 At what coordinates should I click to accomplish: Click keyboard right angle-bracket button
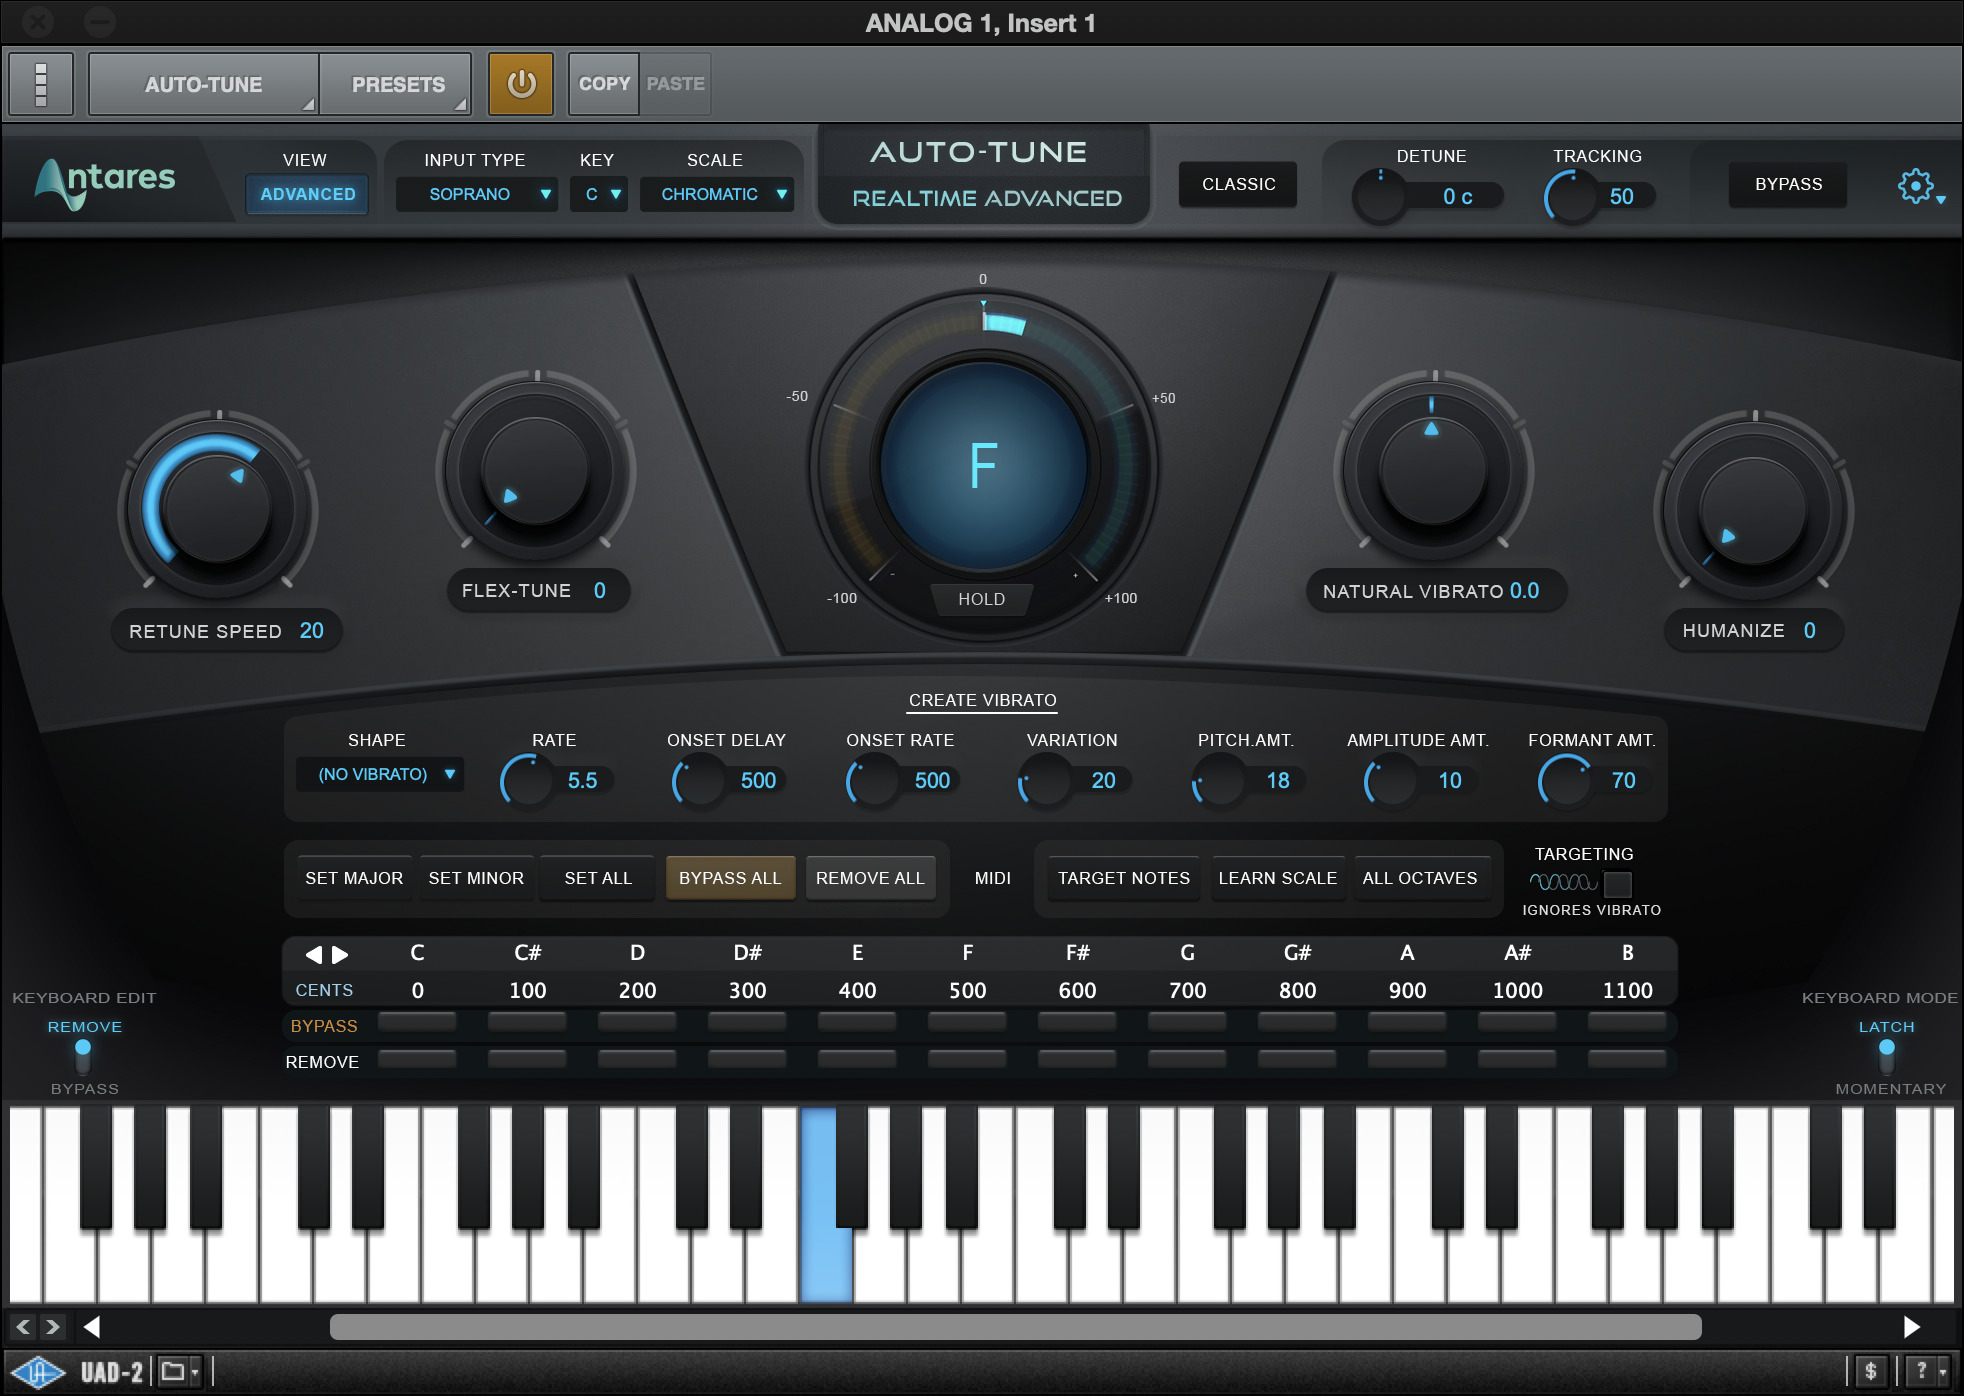coord(53,1327)
